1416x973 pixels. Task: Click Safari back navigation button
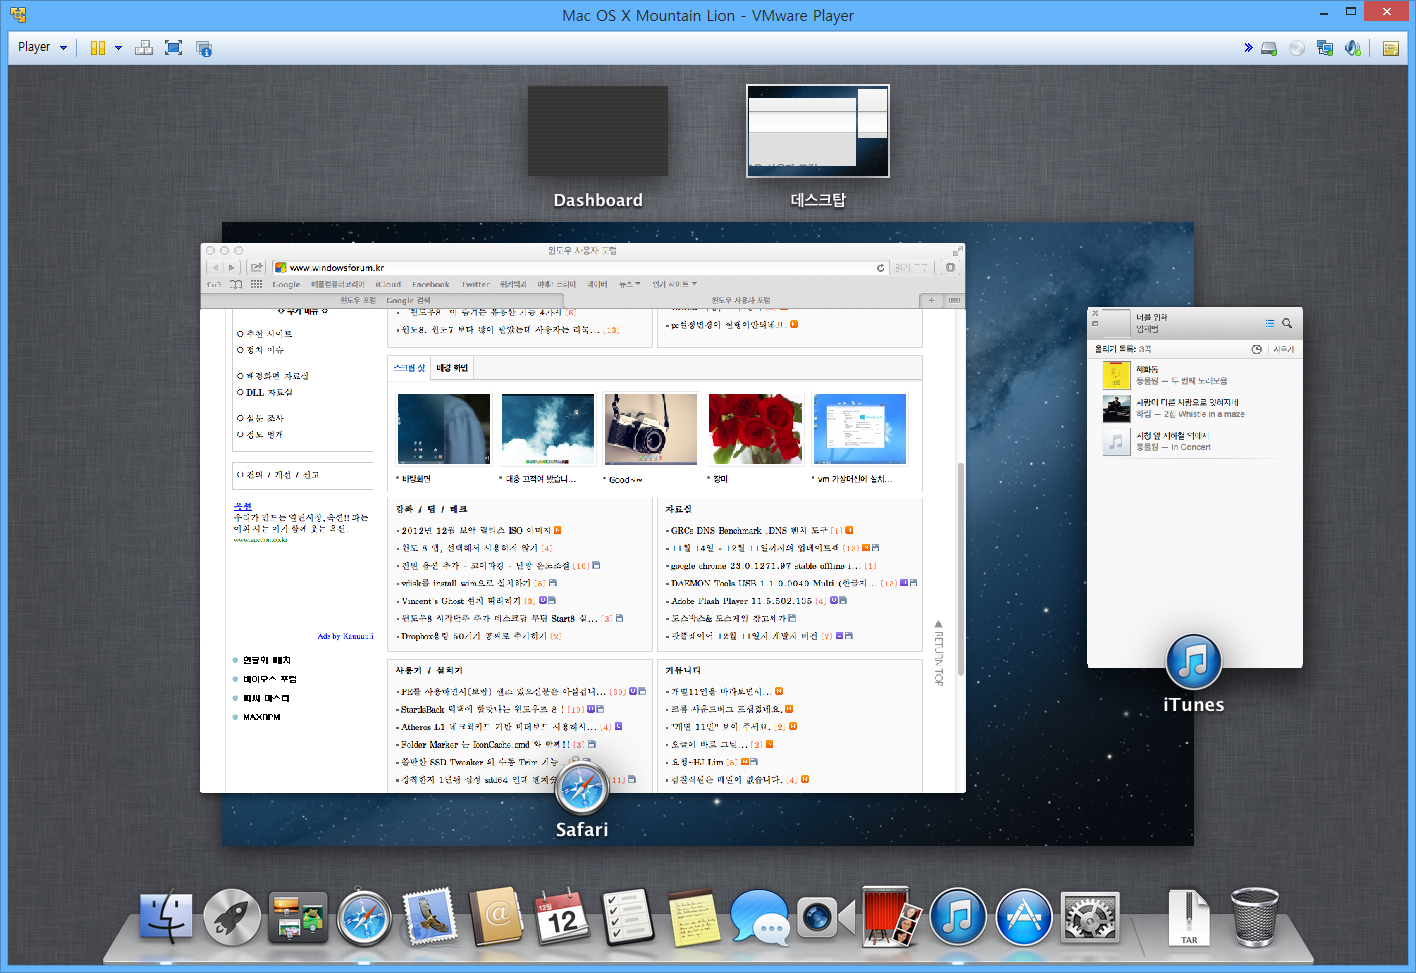click(x=215, y=268)
